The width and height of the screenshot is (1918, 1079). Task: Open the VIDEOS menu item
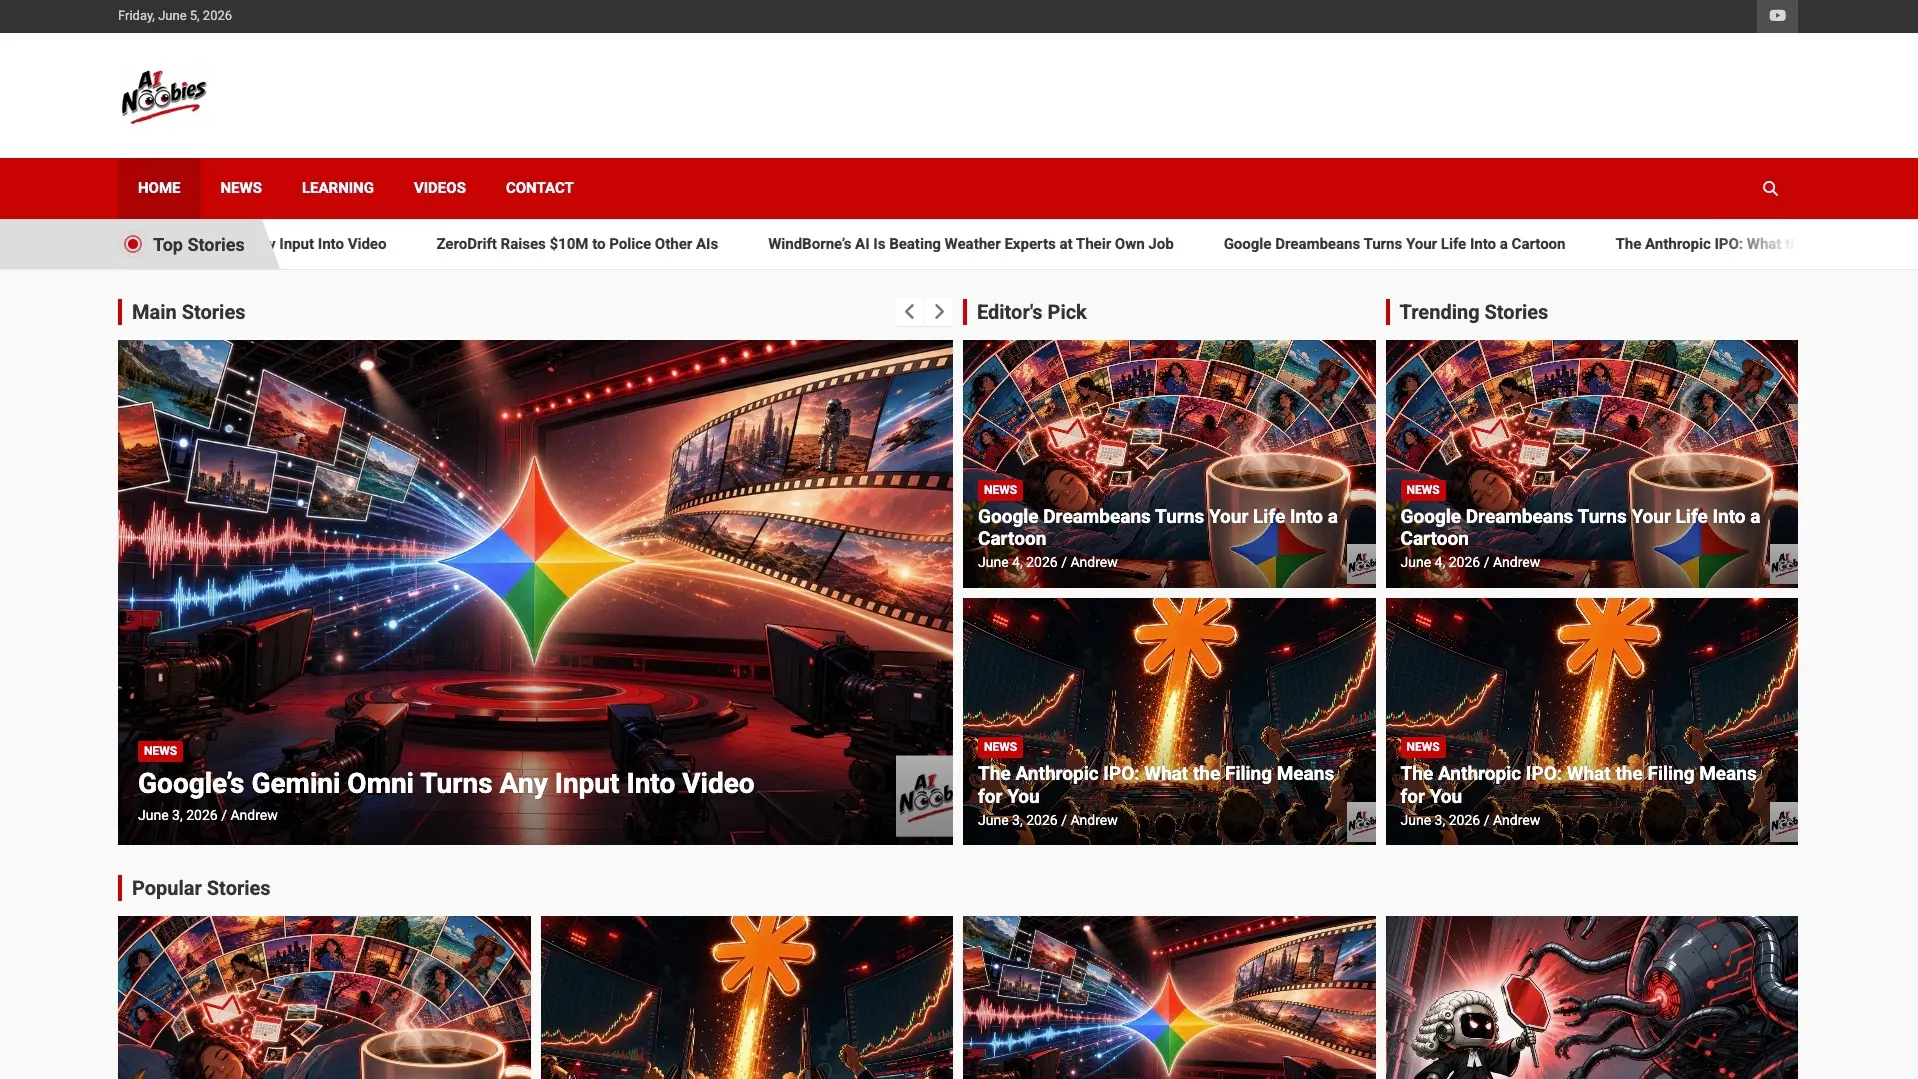pyautogui.click(x=440, y=188)
